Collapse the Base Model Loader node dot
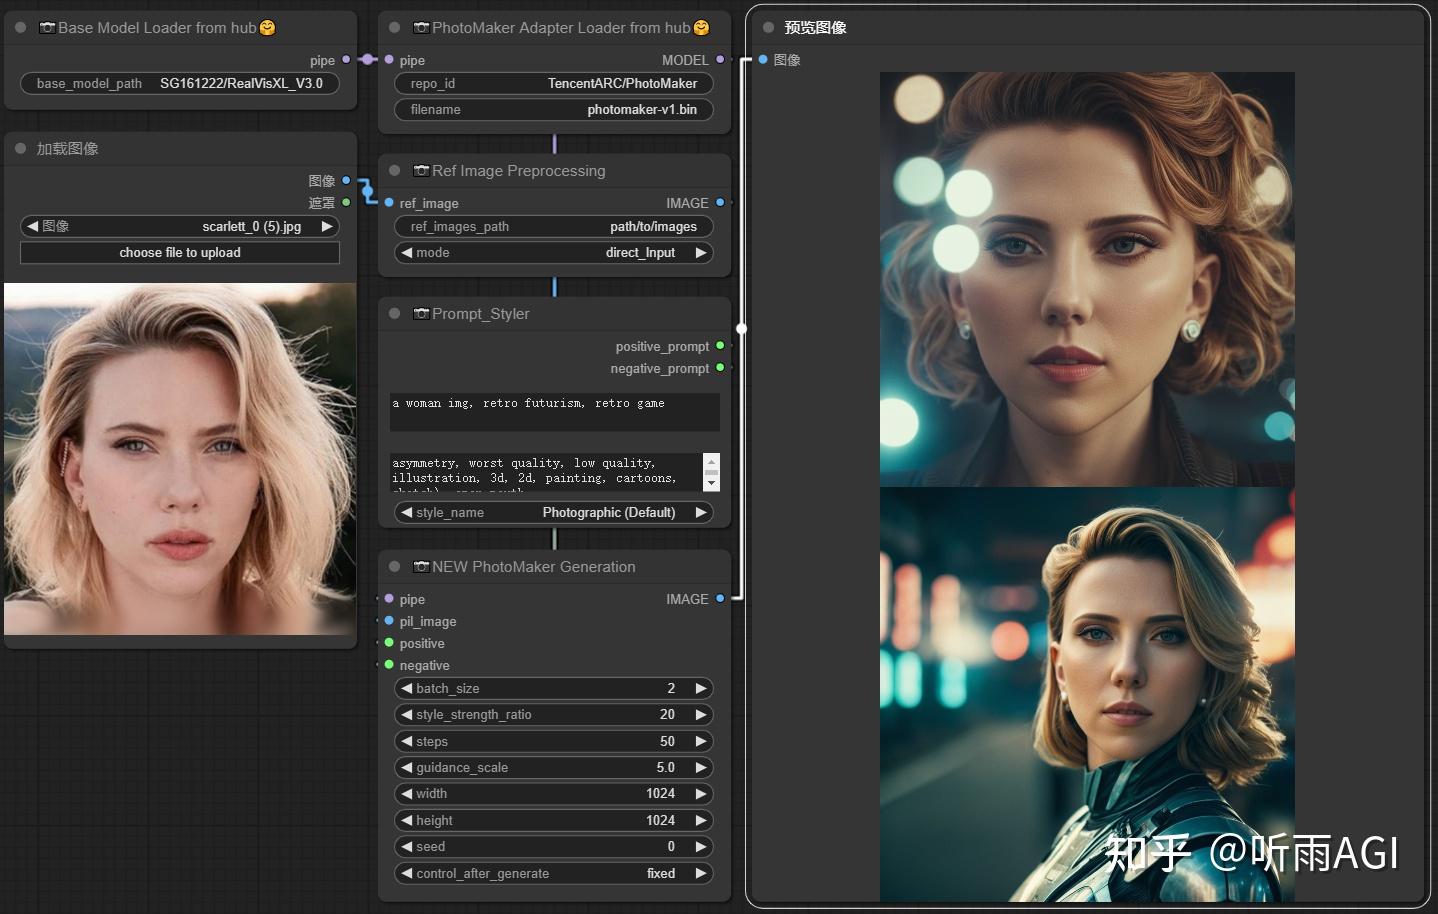The image size is (1438, 914). pyautogui.click(x=20, y=28)
